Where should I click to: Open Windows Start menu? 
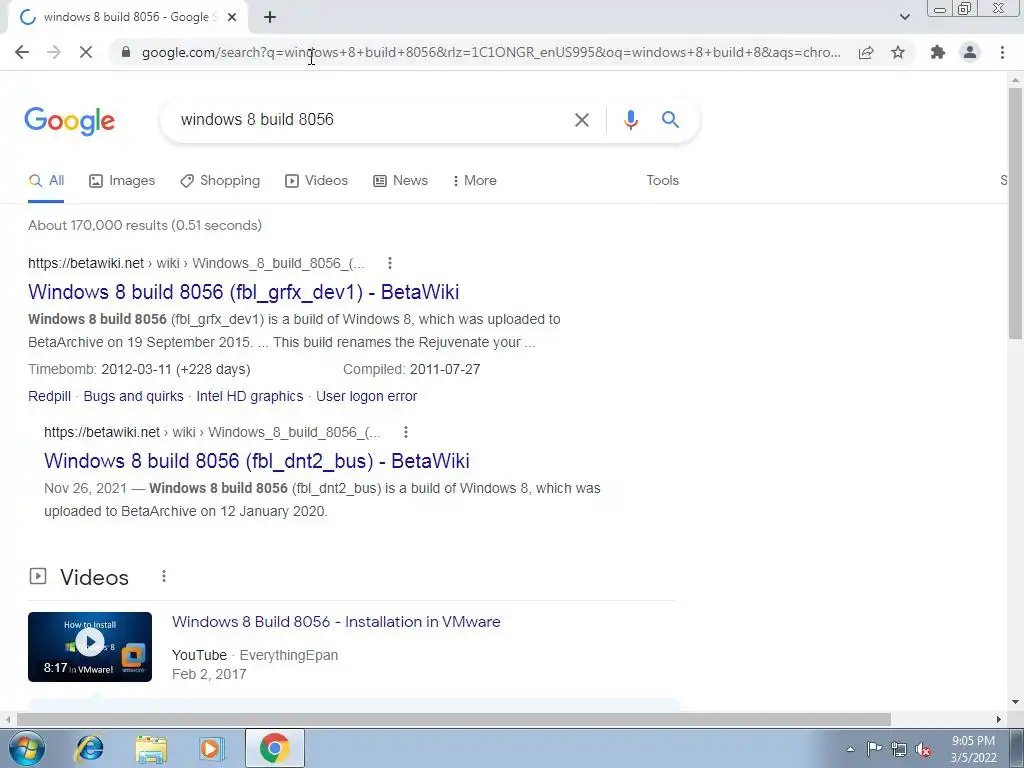(x=27, y=748)
